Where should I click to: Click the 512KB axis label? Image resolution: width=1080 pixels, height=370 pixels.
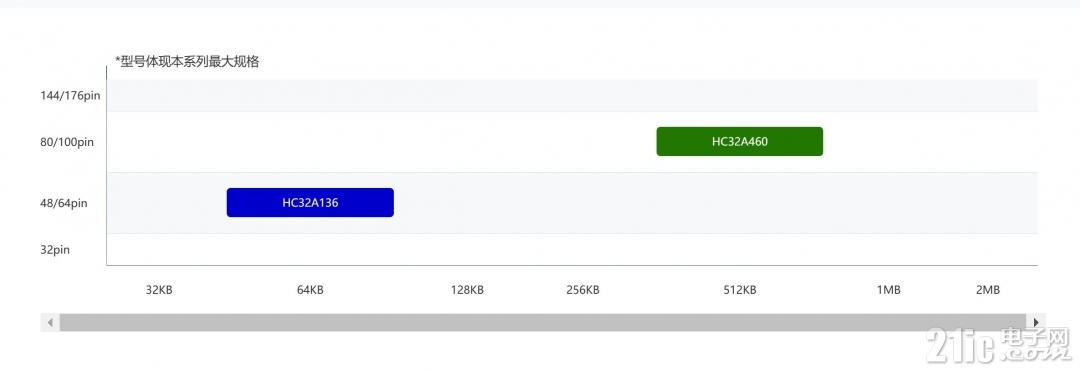click(x=740, y=290)
